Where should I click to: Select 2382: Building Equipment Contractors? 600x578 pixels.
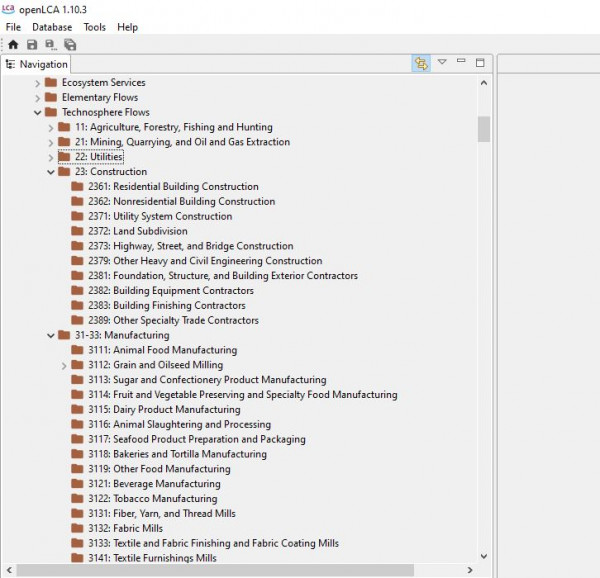171,291
